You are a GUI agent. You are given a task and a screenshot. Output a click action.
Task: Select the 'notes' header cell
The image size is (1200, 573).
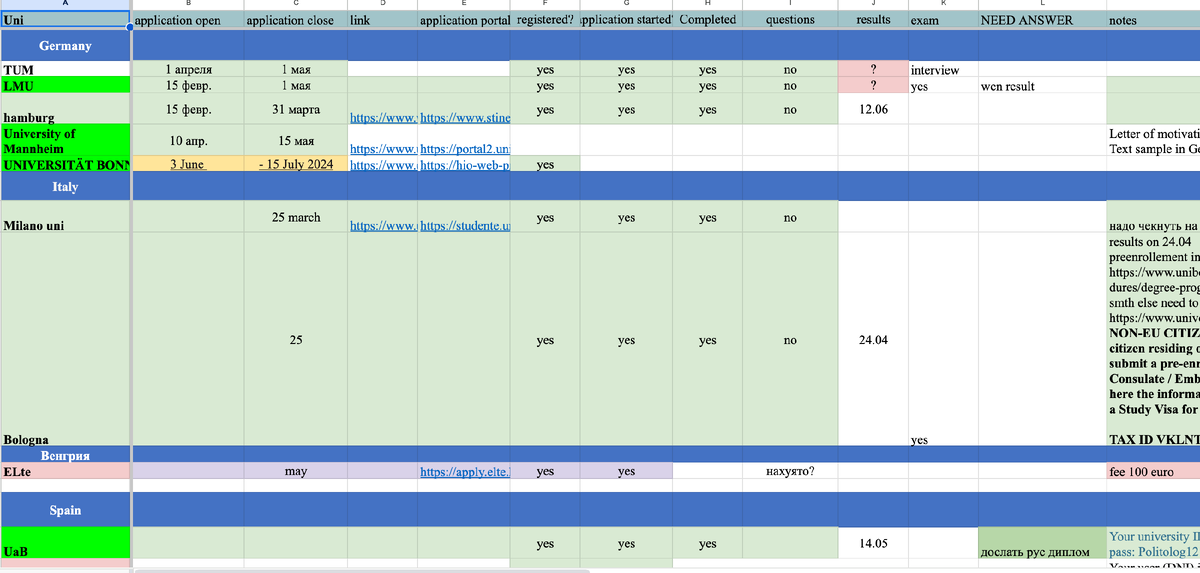(1153, 20)
